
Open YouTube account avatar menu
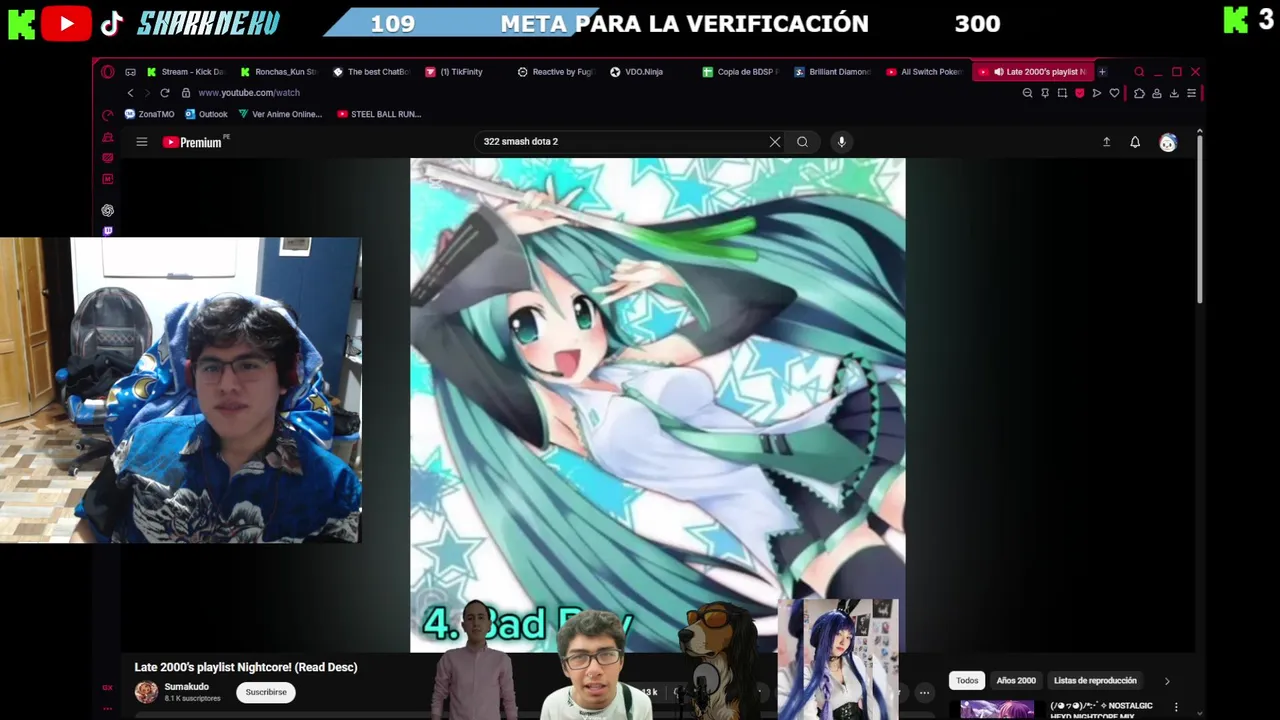(x=1168, y=143)
